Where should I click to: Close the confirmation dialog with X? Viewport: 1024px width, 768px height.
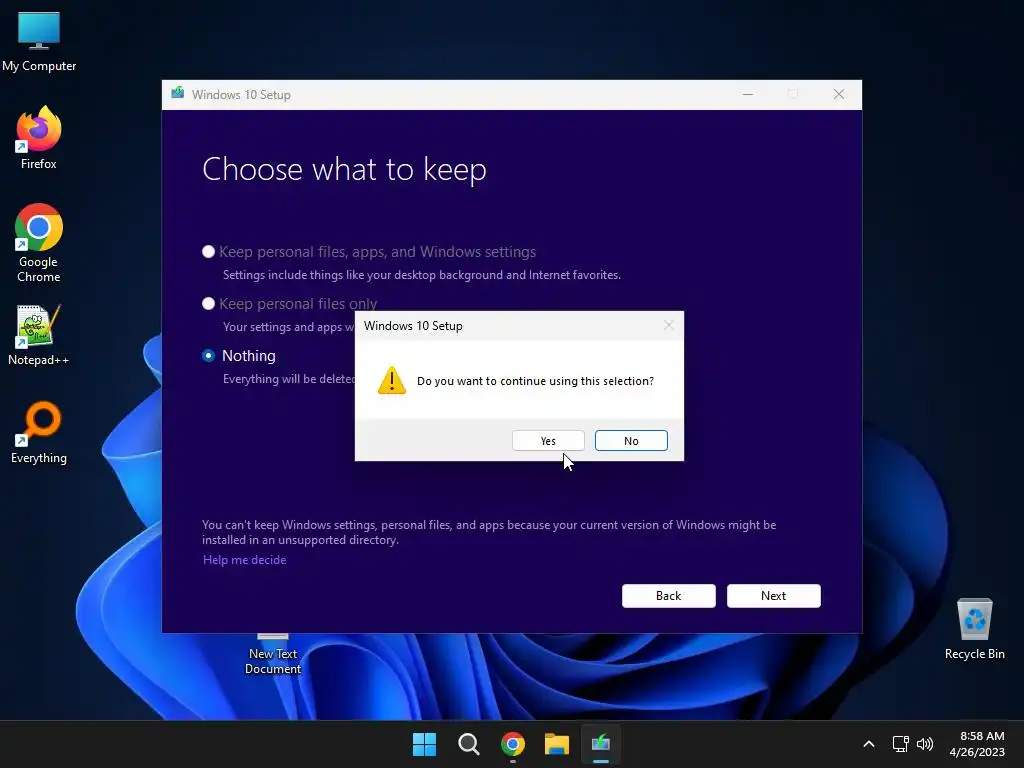click(668, 325)
